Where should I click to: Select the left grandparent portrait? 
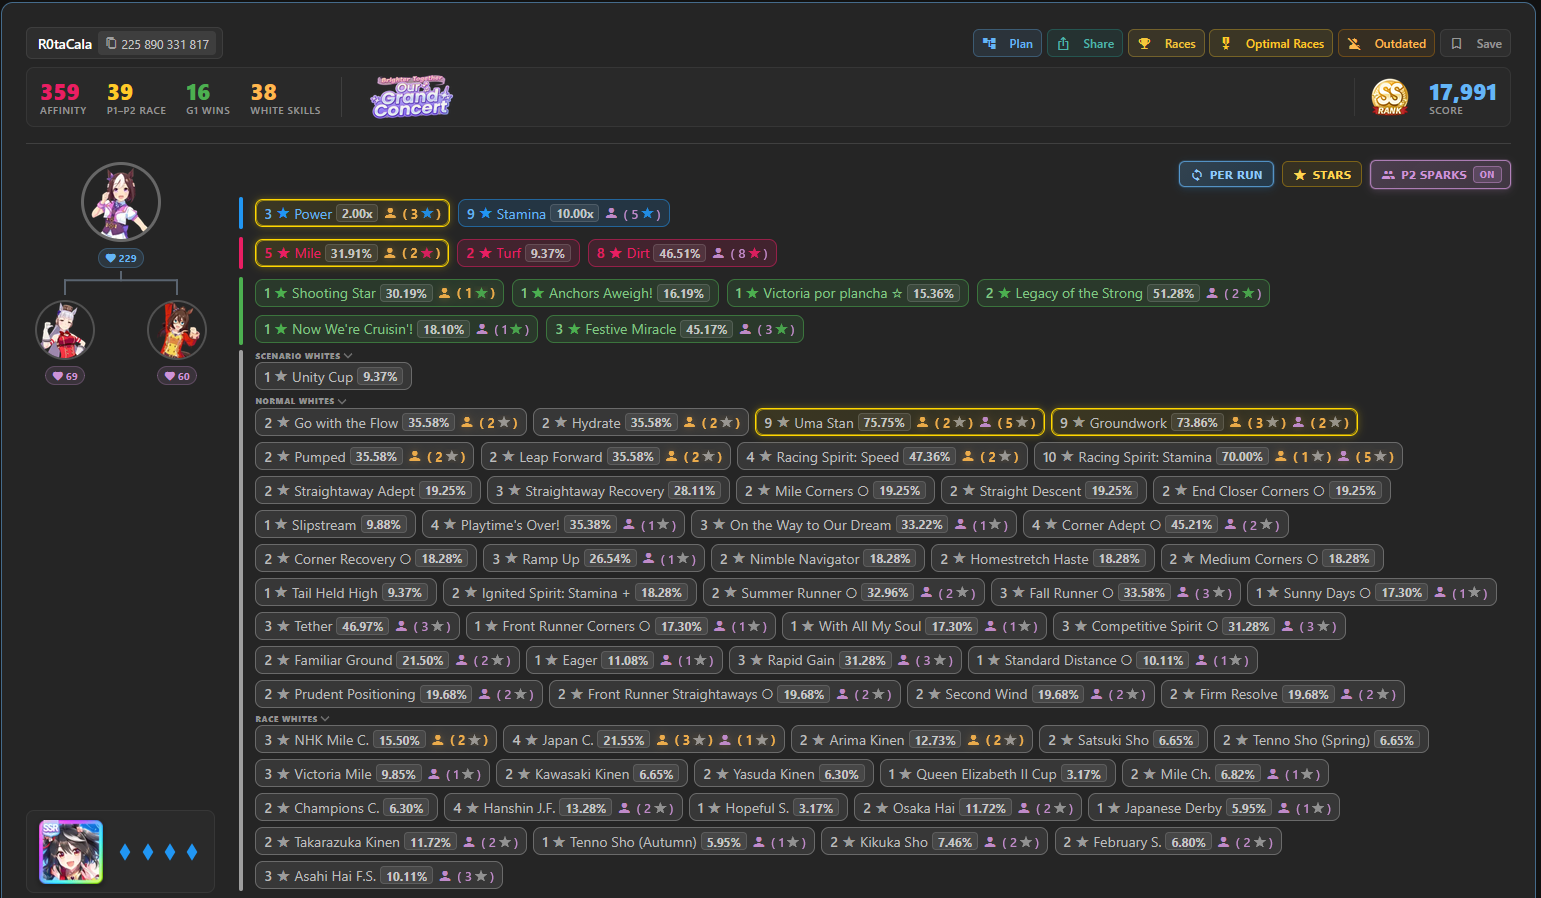[65, 330]
